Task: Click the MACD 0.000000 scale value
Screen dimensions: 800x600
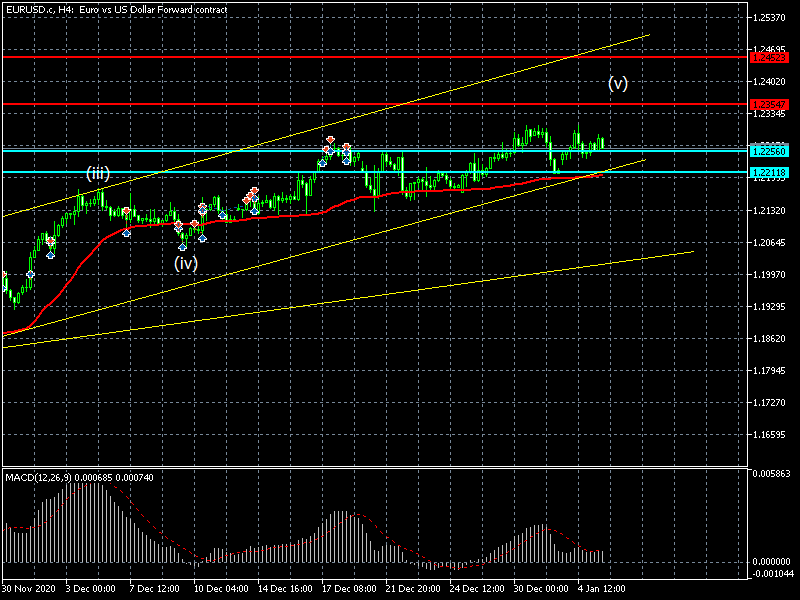Action: tap(774, 561)
